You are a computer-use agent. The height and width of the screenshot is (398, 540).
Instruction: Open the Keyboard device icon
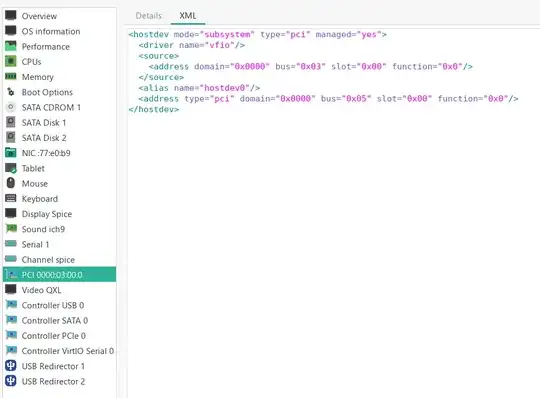11,198
